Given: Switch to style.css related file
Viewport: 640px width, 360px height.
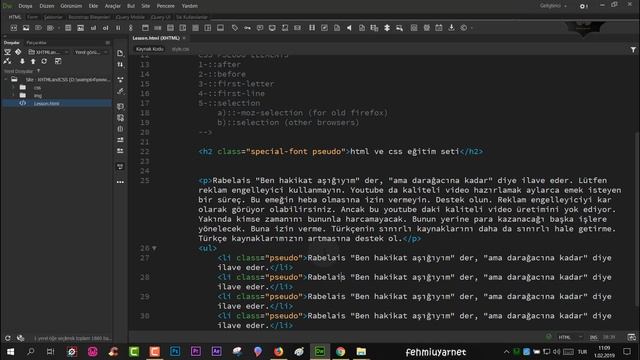Looking at the screenshot, I should [180, 49].
